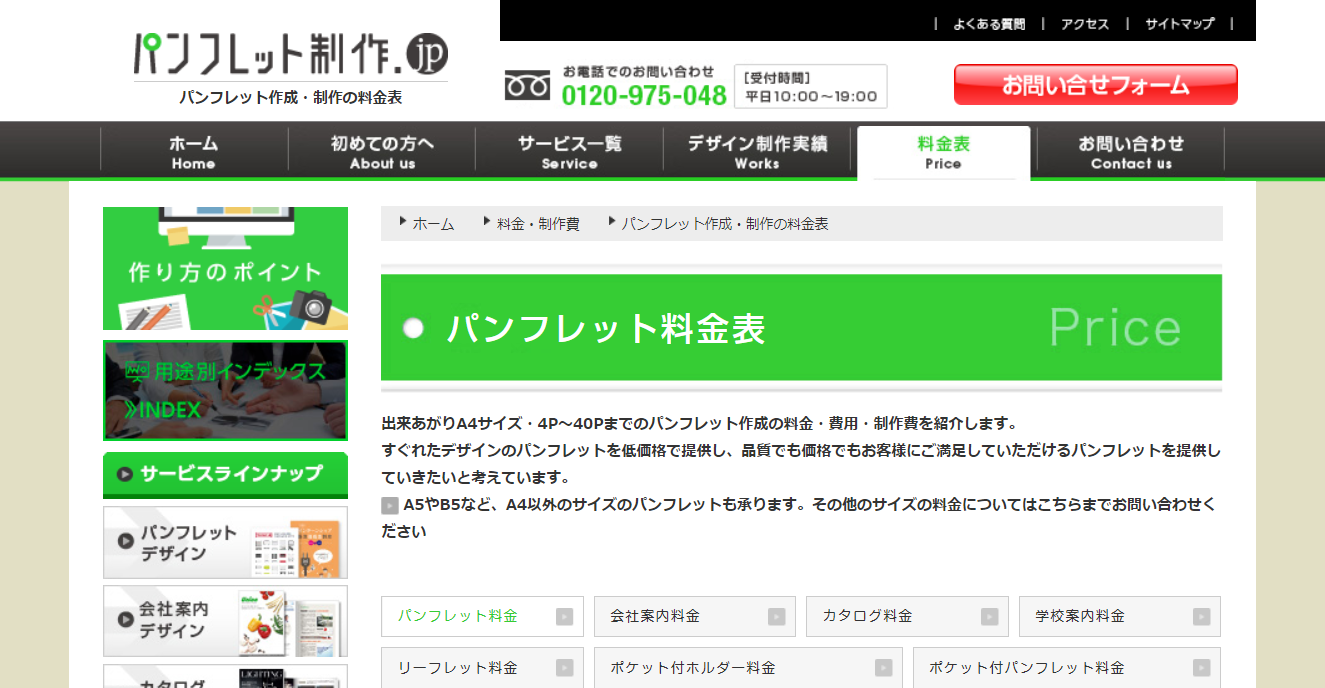
Task: Click the free-dial phone icon
Action: [x=527, y=86]
